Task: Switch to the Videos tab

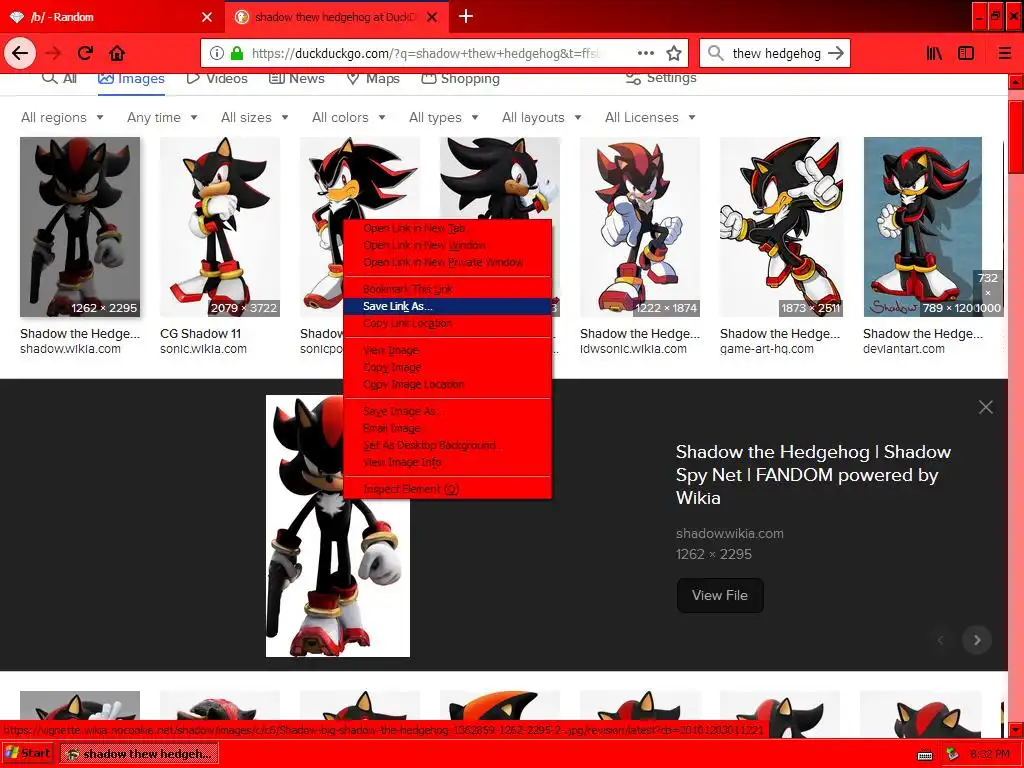Action: click(217, 78)
